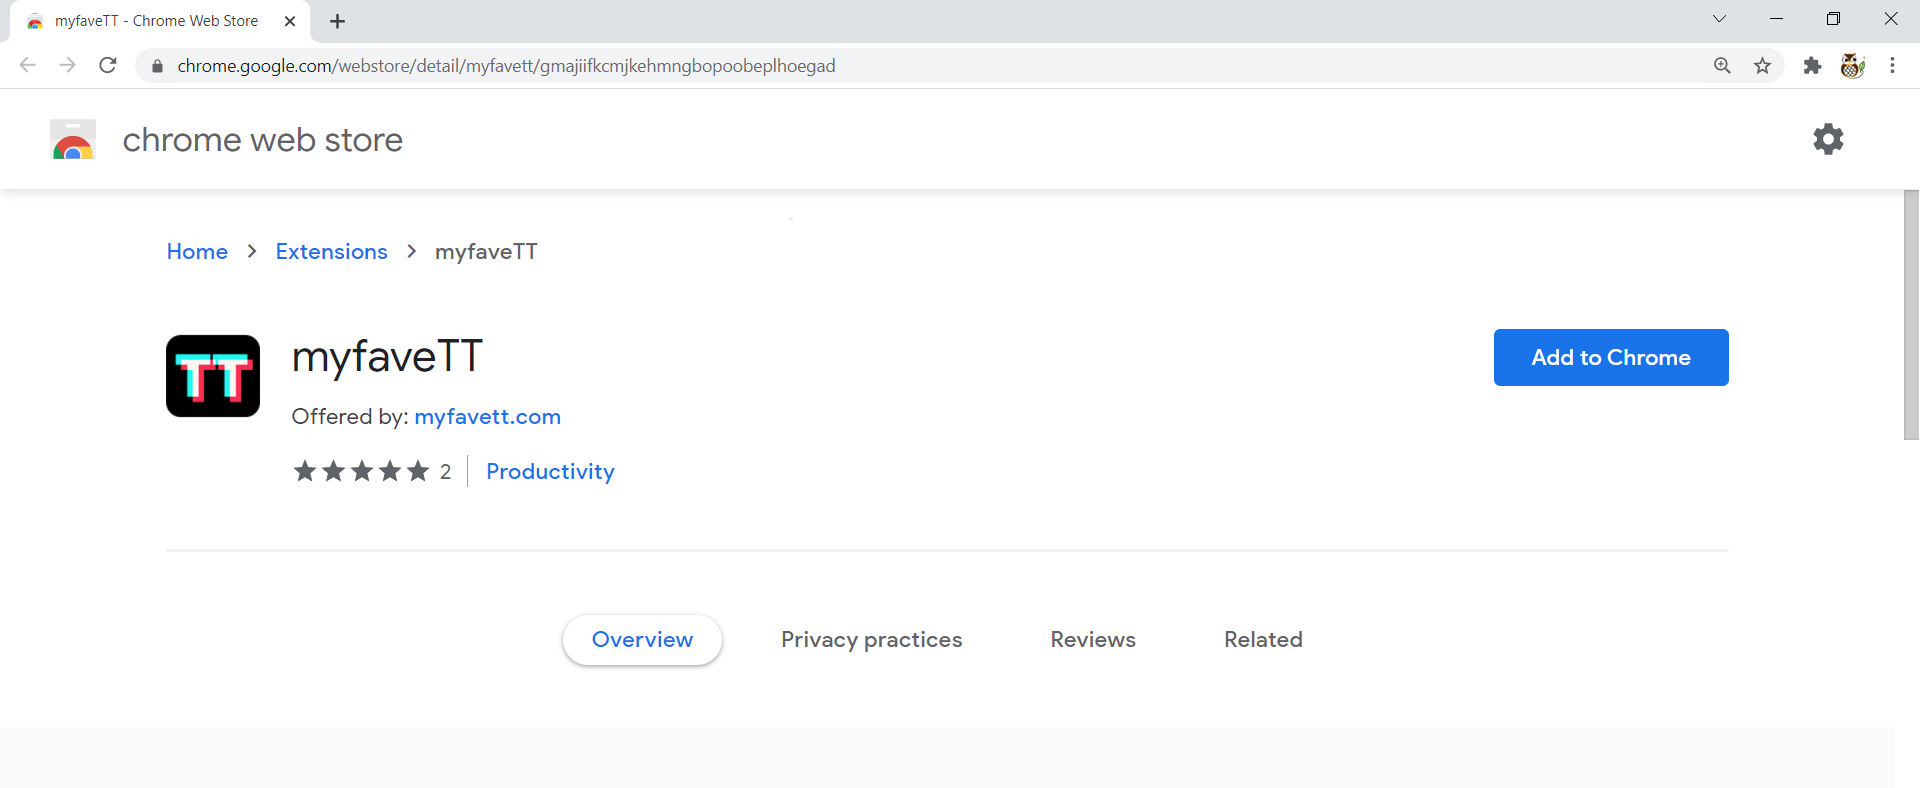Close the Chrome window
This screenshot has width=1920, height=788.
tap(1891, 19)
